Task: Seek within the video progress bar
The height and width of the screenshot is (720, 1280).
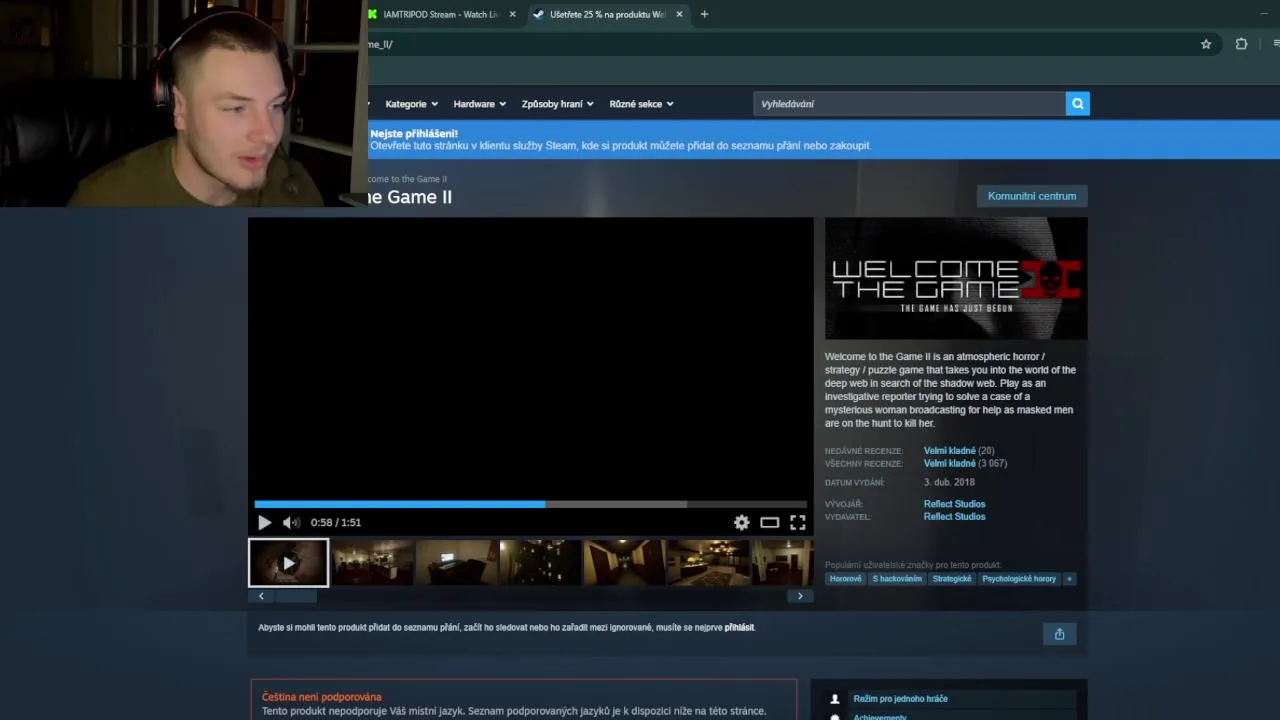Action: [x=530, y=504]
